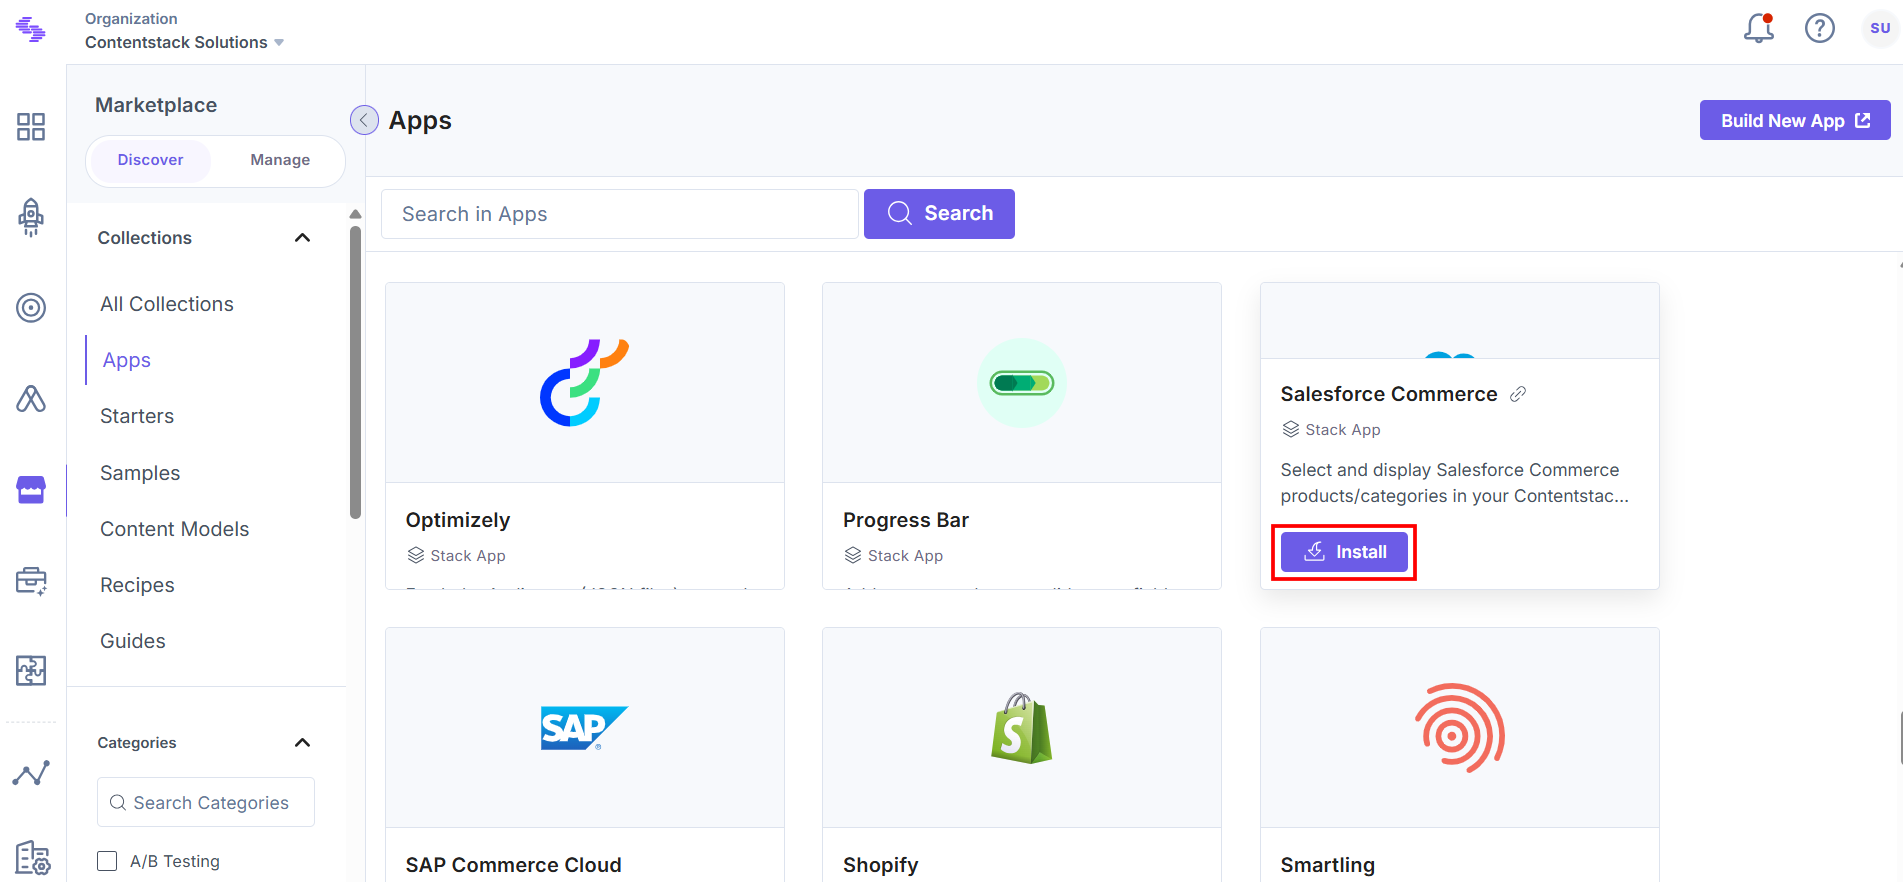Click the Stack App layers icon under Progress Bar
Screen dimensions: 1903x882
853,555
